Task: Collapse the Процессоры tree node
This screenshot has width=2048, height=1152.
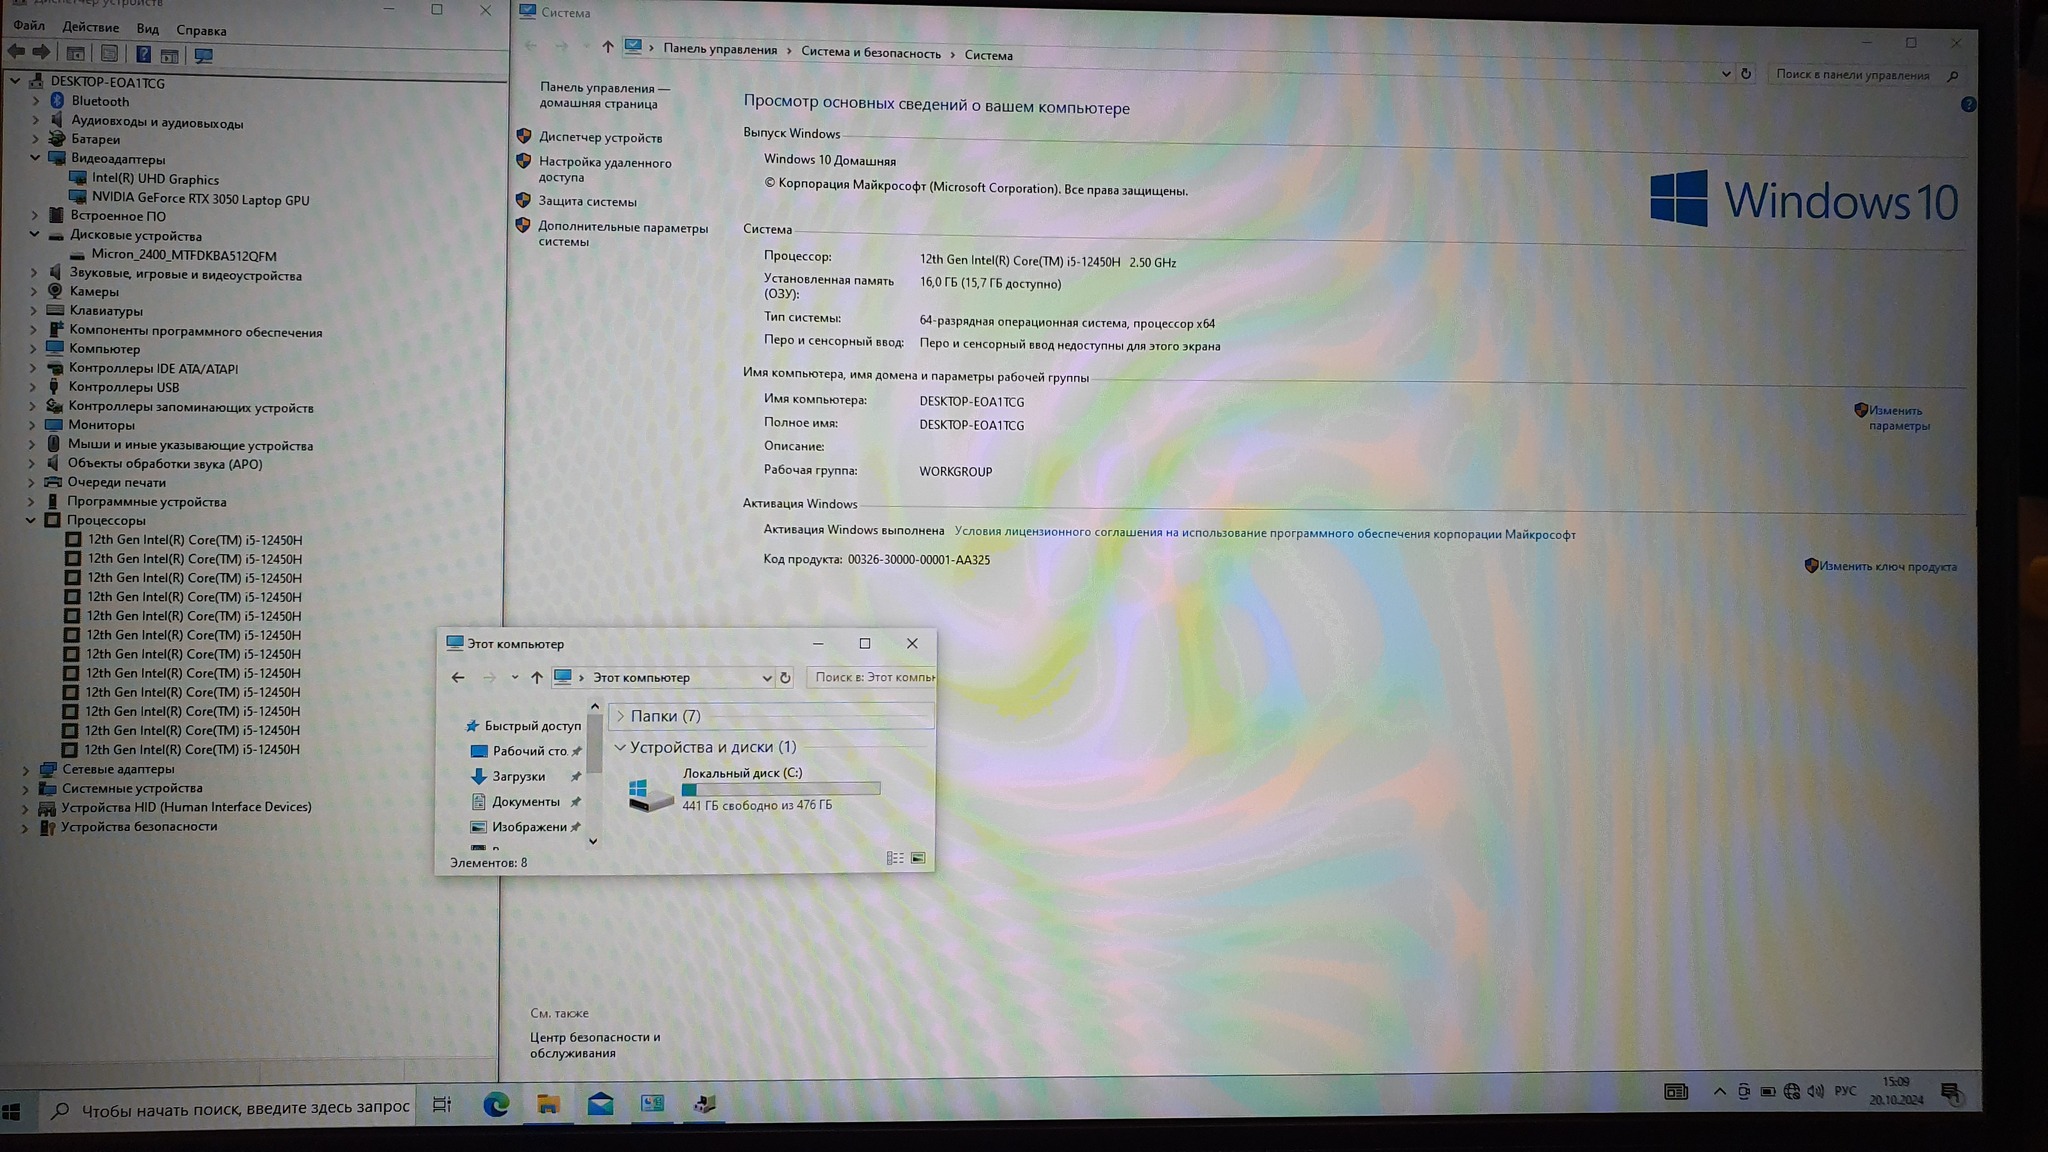Action: click(30, 520)
